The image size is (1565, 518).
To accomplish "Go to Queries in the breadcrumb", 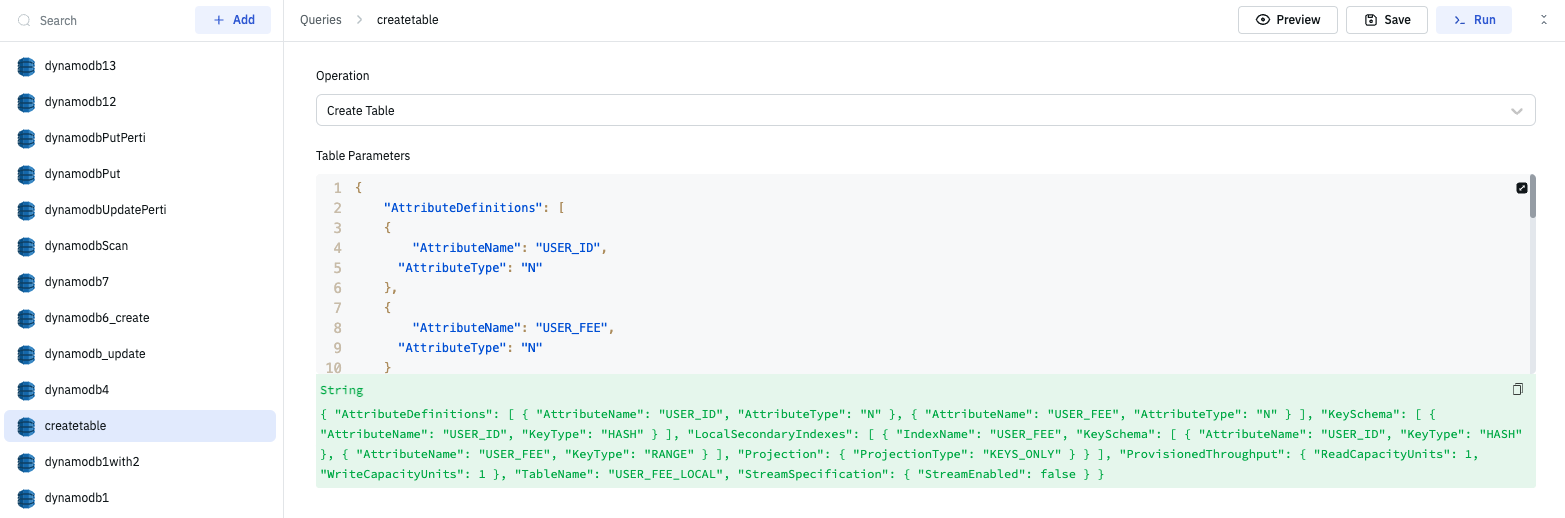I will [320, 20].
